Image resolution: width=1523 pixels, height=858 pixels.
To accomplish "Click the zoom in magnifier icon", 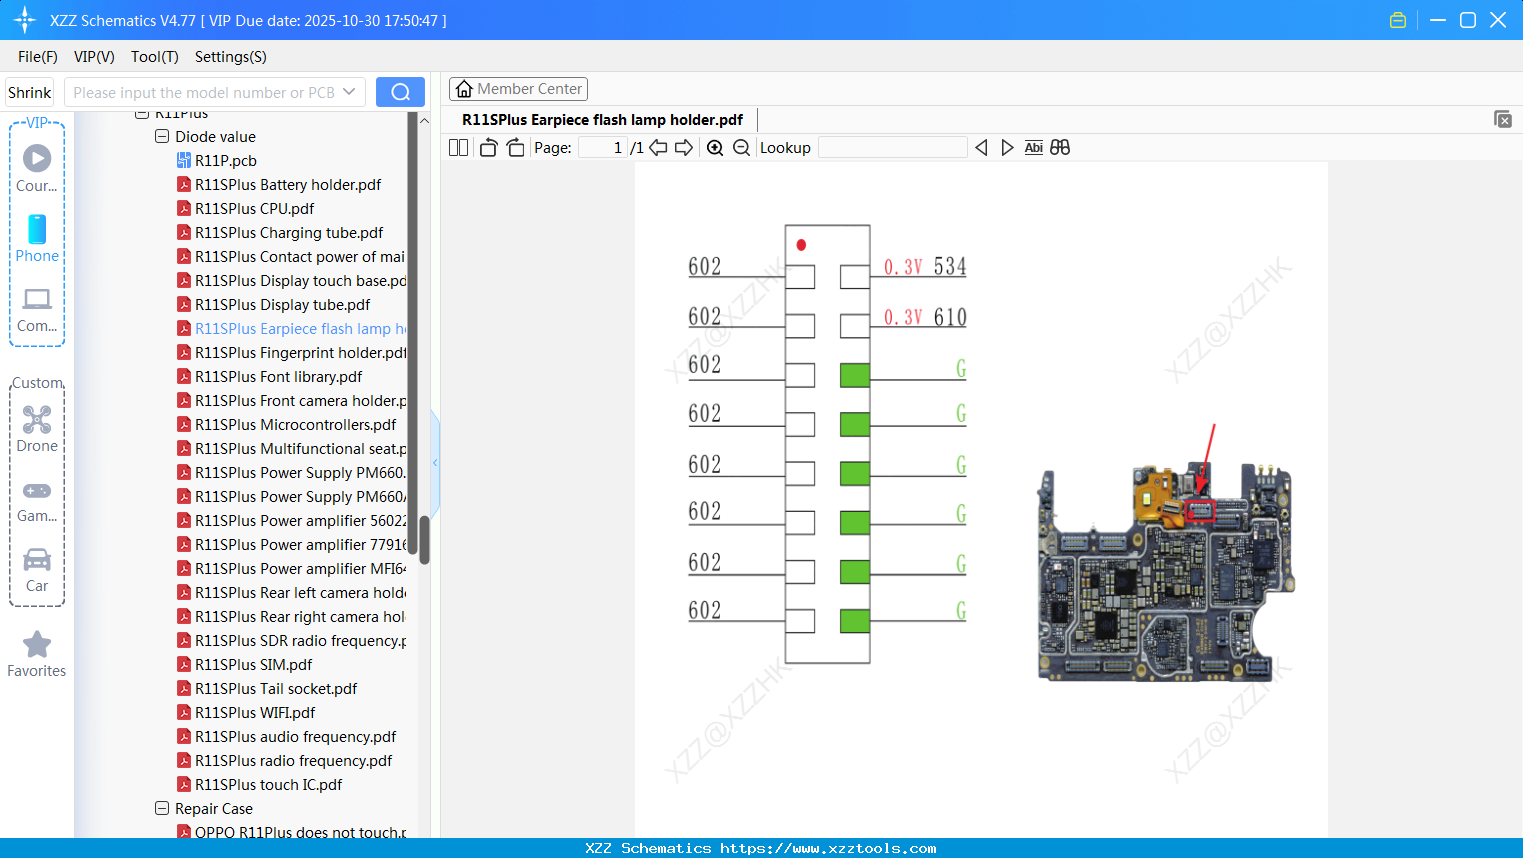I will point(715,148).
